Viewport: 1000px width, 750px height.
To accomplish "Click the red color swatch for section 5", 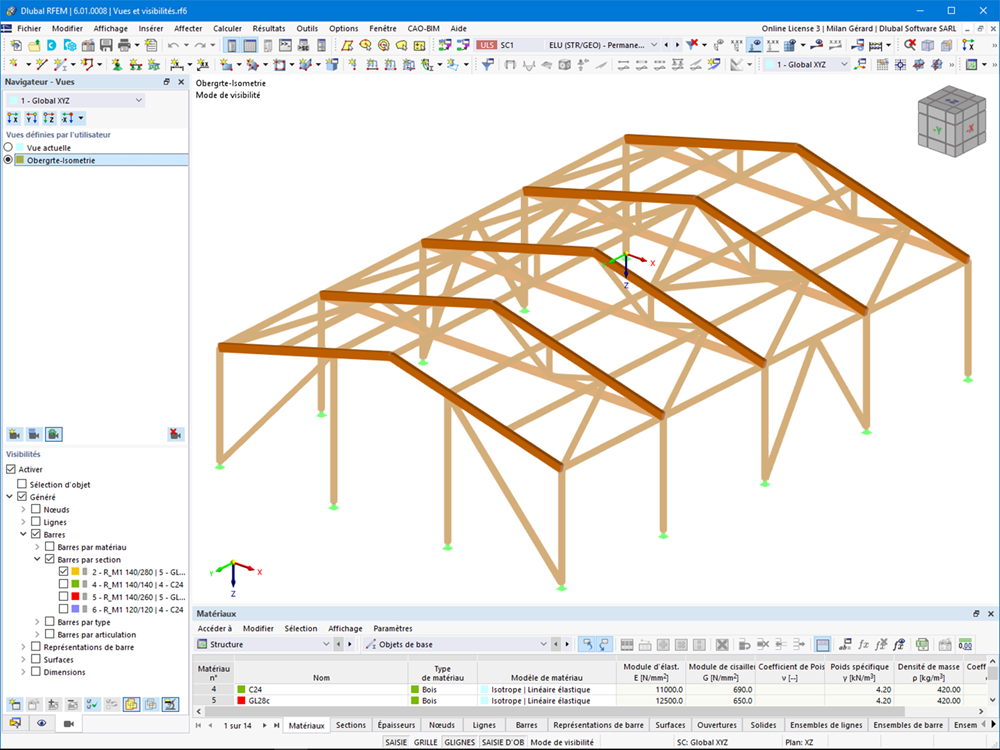I will point(75,596).
